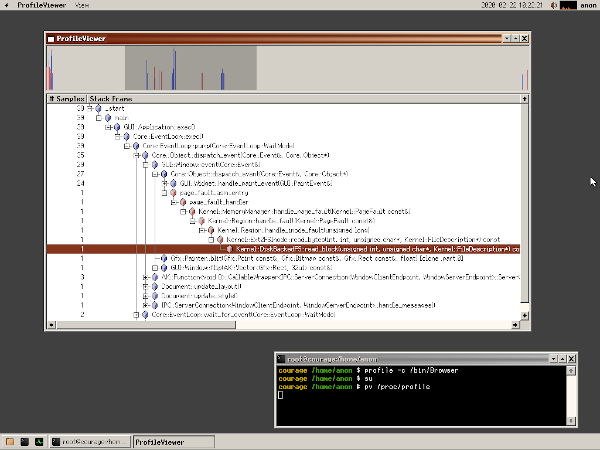Click the Kernel::Ext2FSInode::read_bytes icon

click(x=220, y=240)
